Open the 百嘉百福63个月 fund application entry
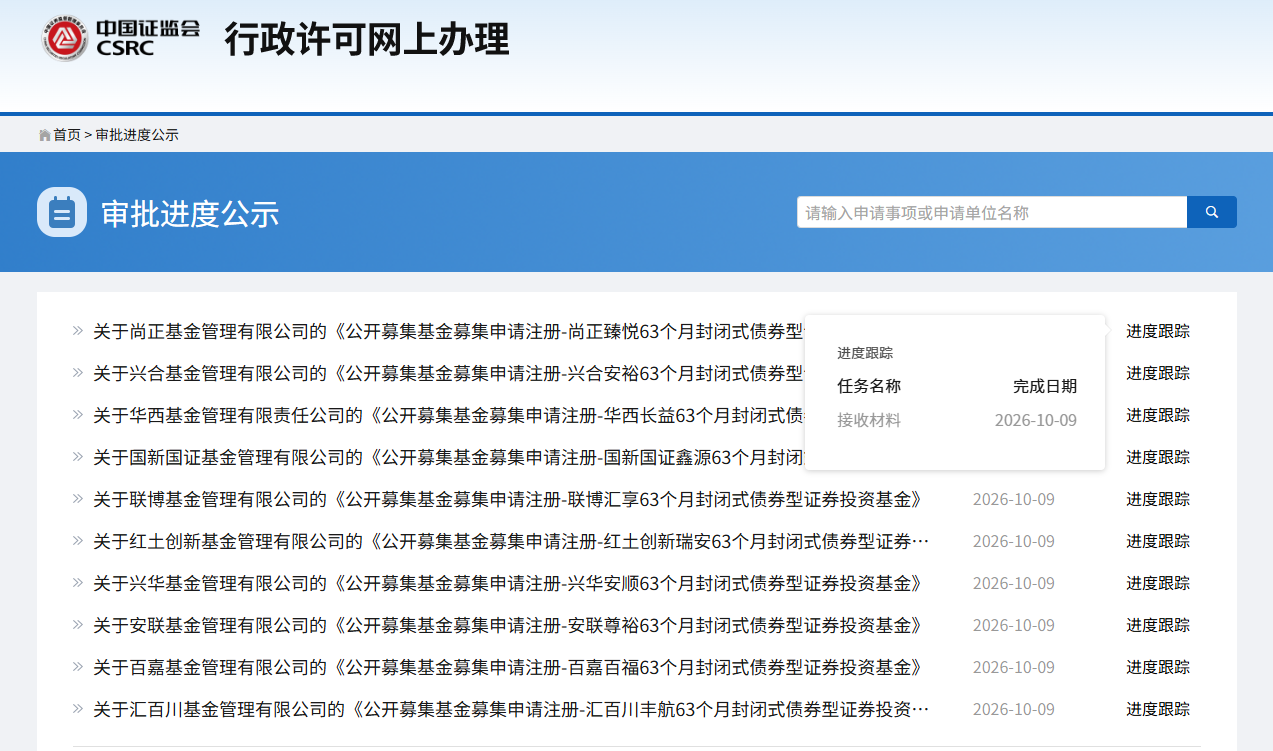The width and height of the screenshot is (1273, 751). (508, 667)
